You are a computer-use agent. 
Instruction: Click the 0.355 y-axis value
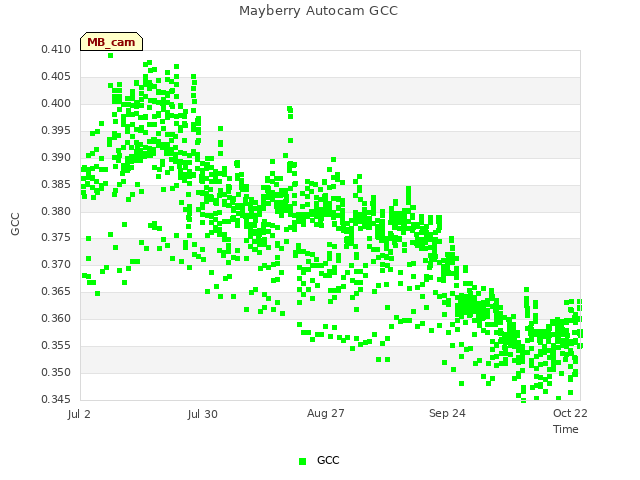click(56, 345)
